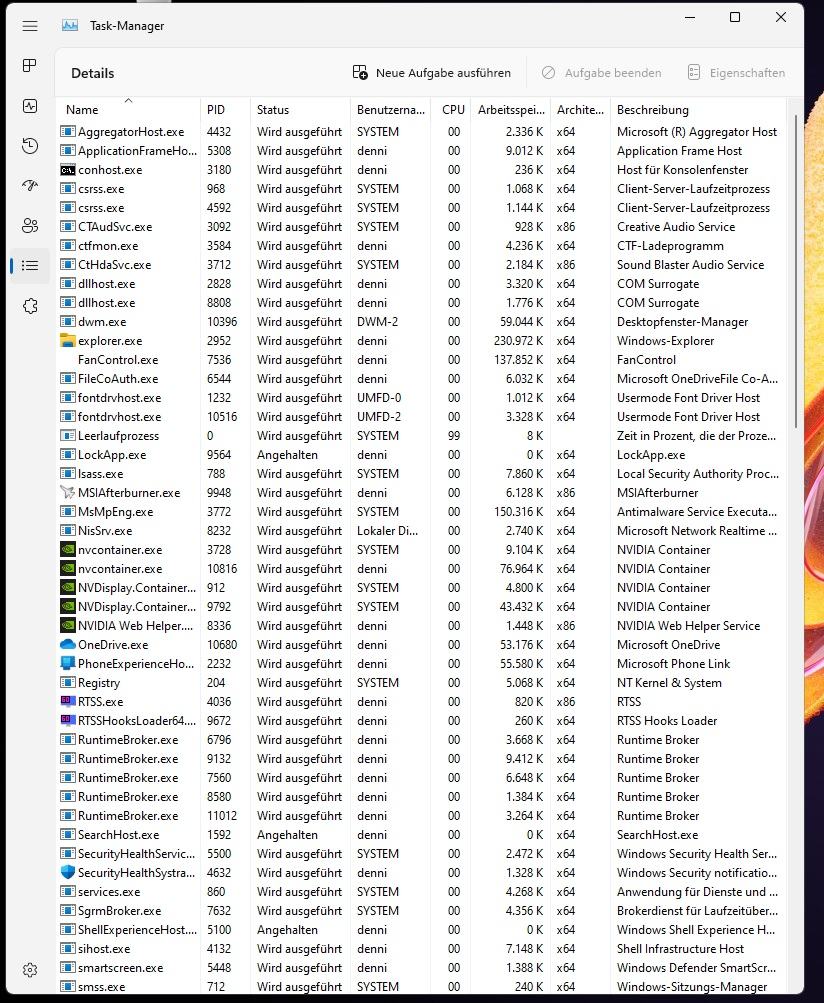
Task: Select RuntimeBroker.exe with PID 6796
Action: [421, 739]
